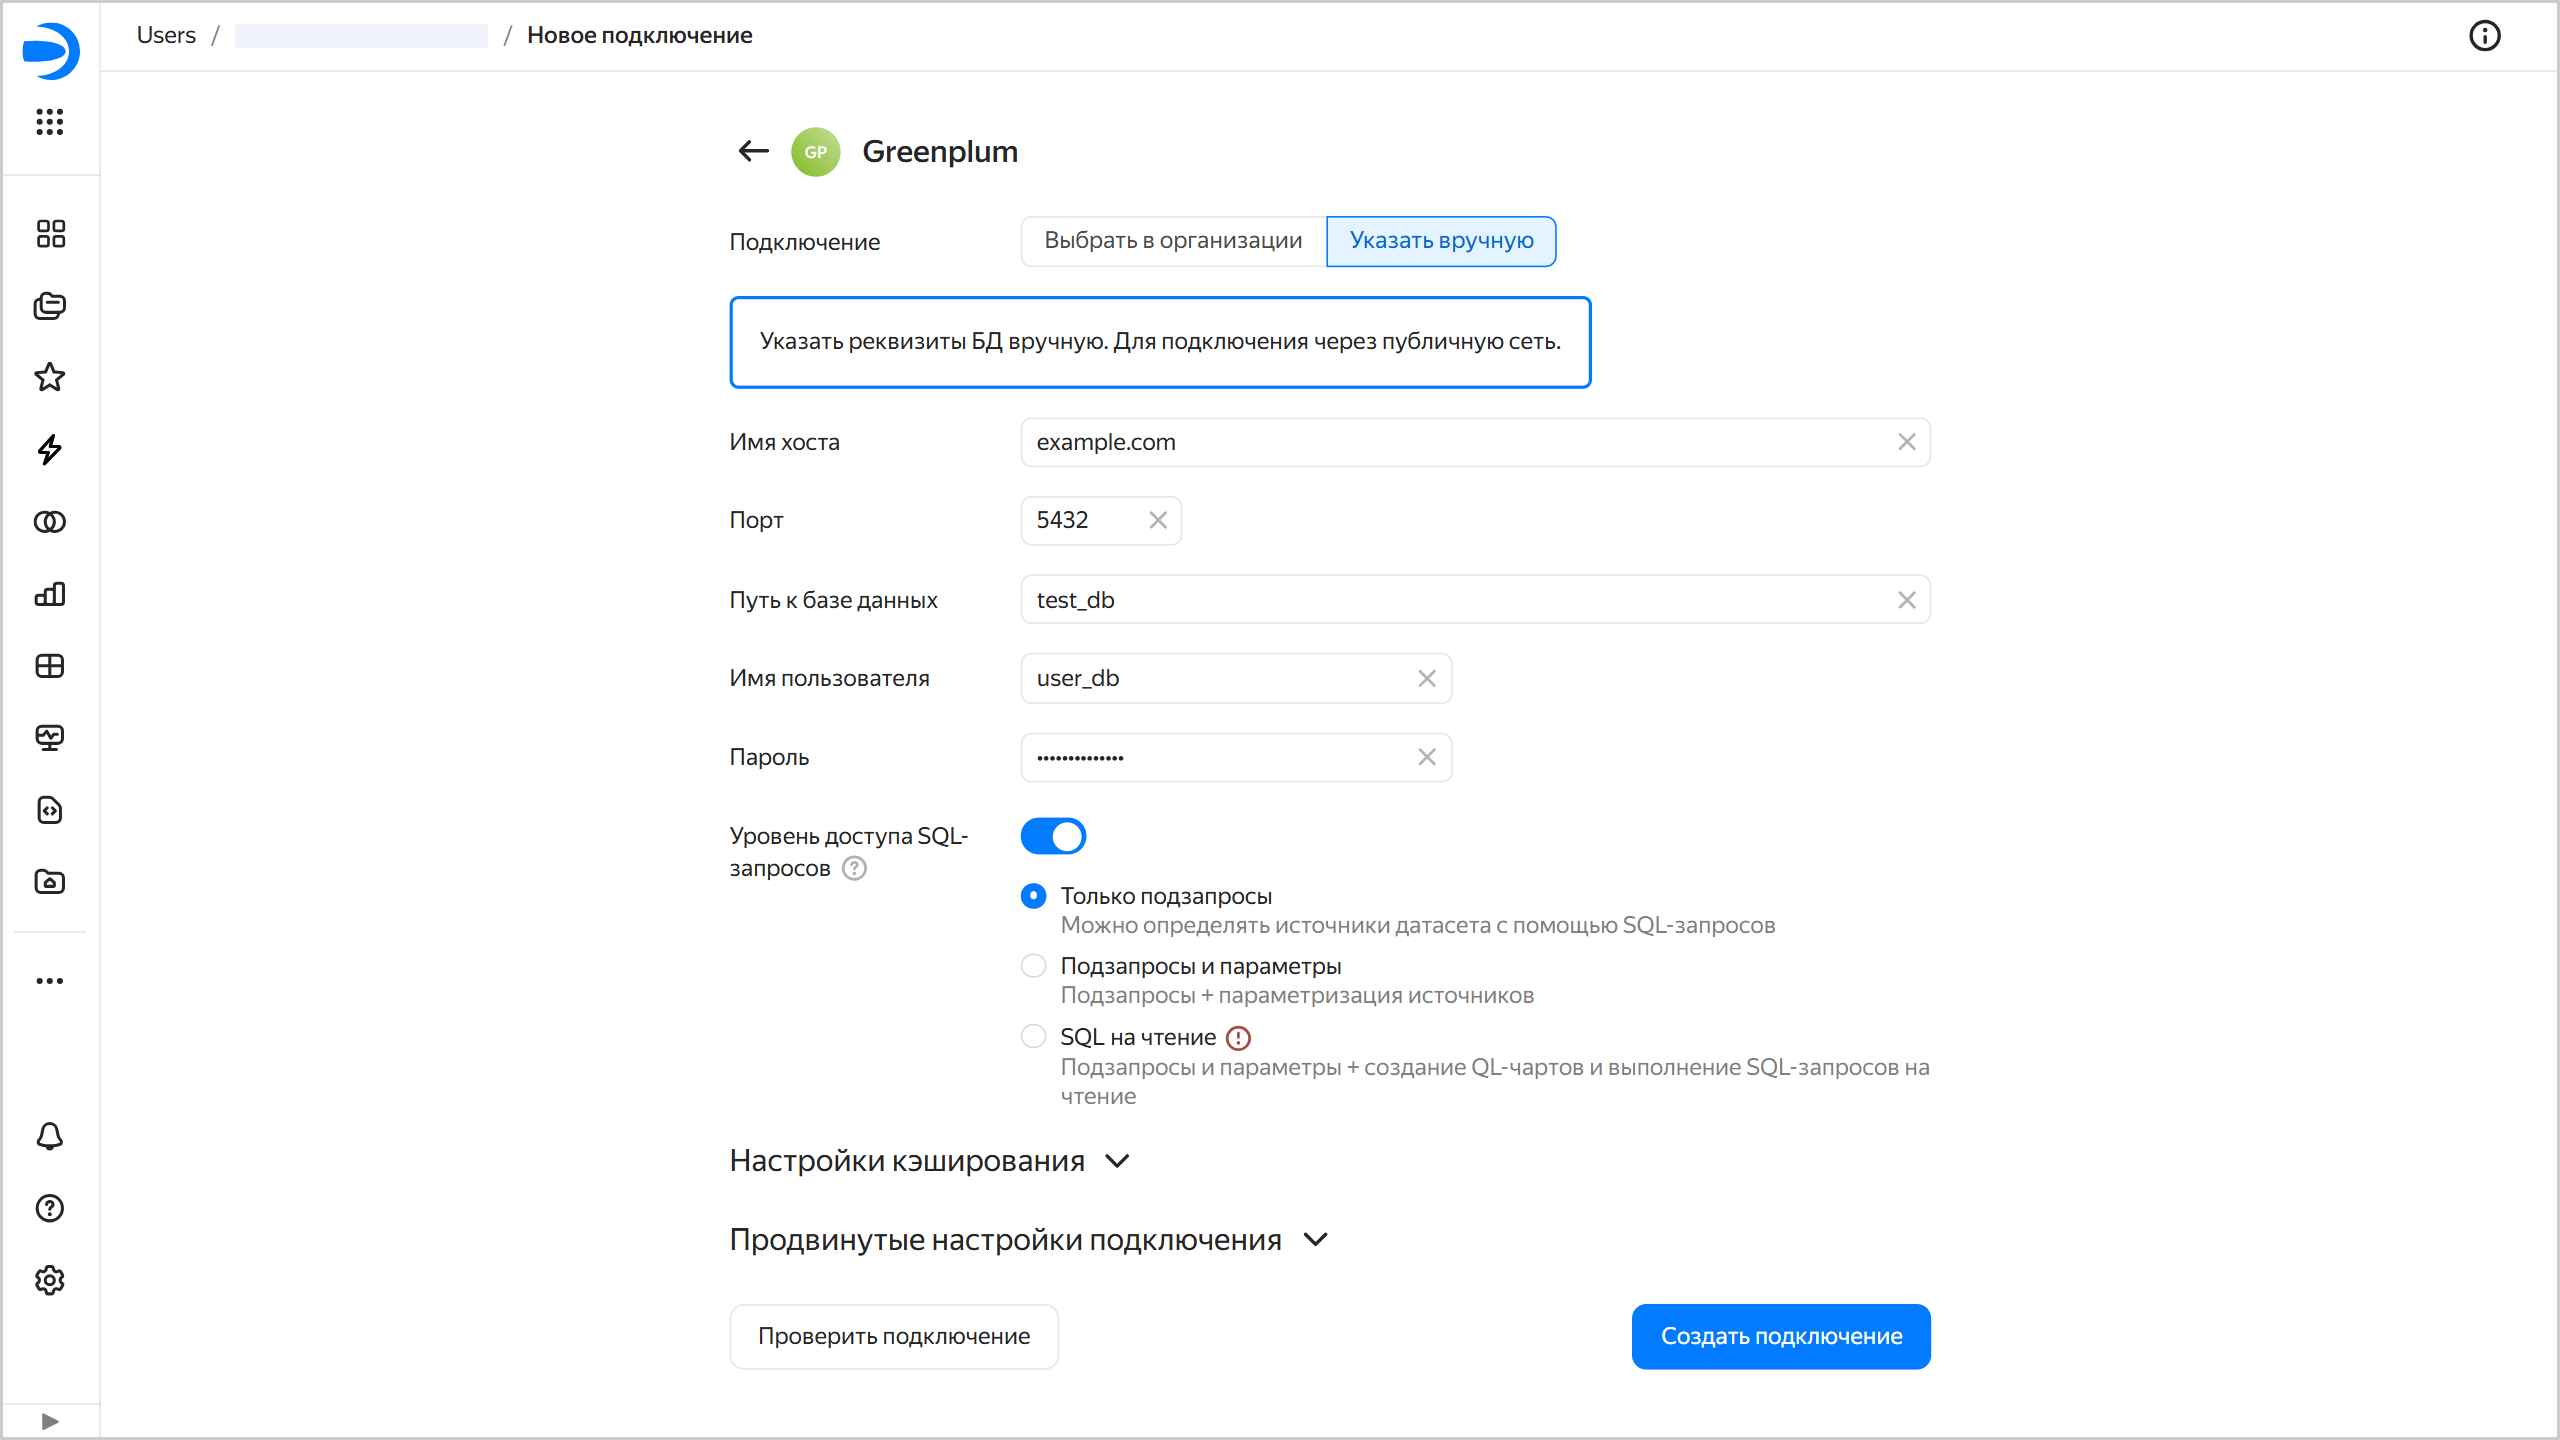
Task: Open the four-squares collections icon in sidebar
Action: pyautogui.click(x=50, y=234)
